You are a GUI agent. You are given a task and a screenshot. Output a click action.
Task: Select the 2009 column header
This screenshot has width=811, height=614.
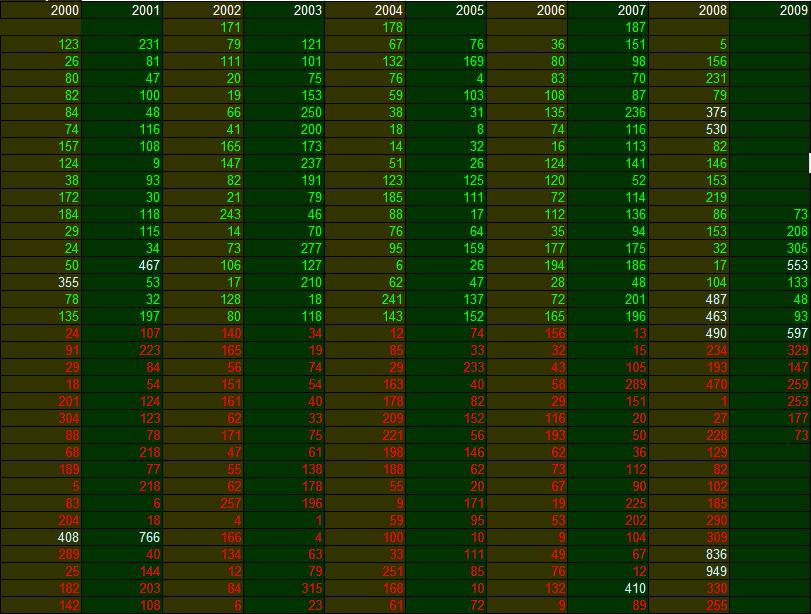(770, 10)
